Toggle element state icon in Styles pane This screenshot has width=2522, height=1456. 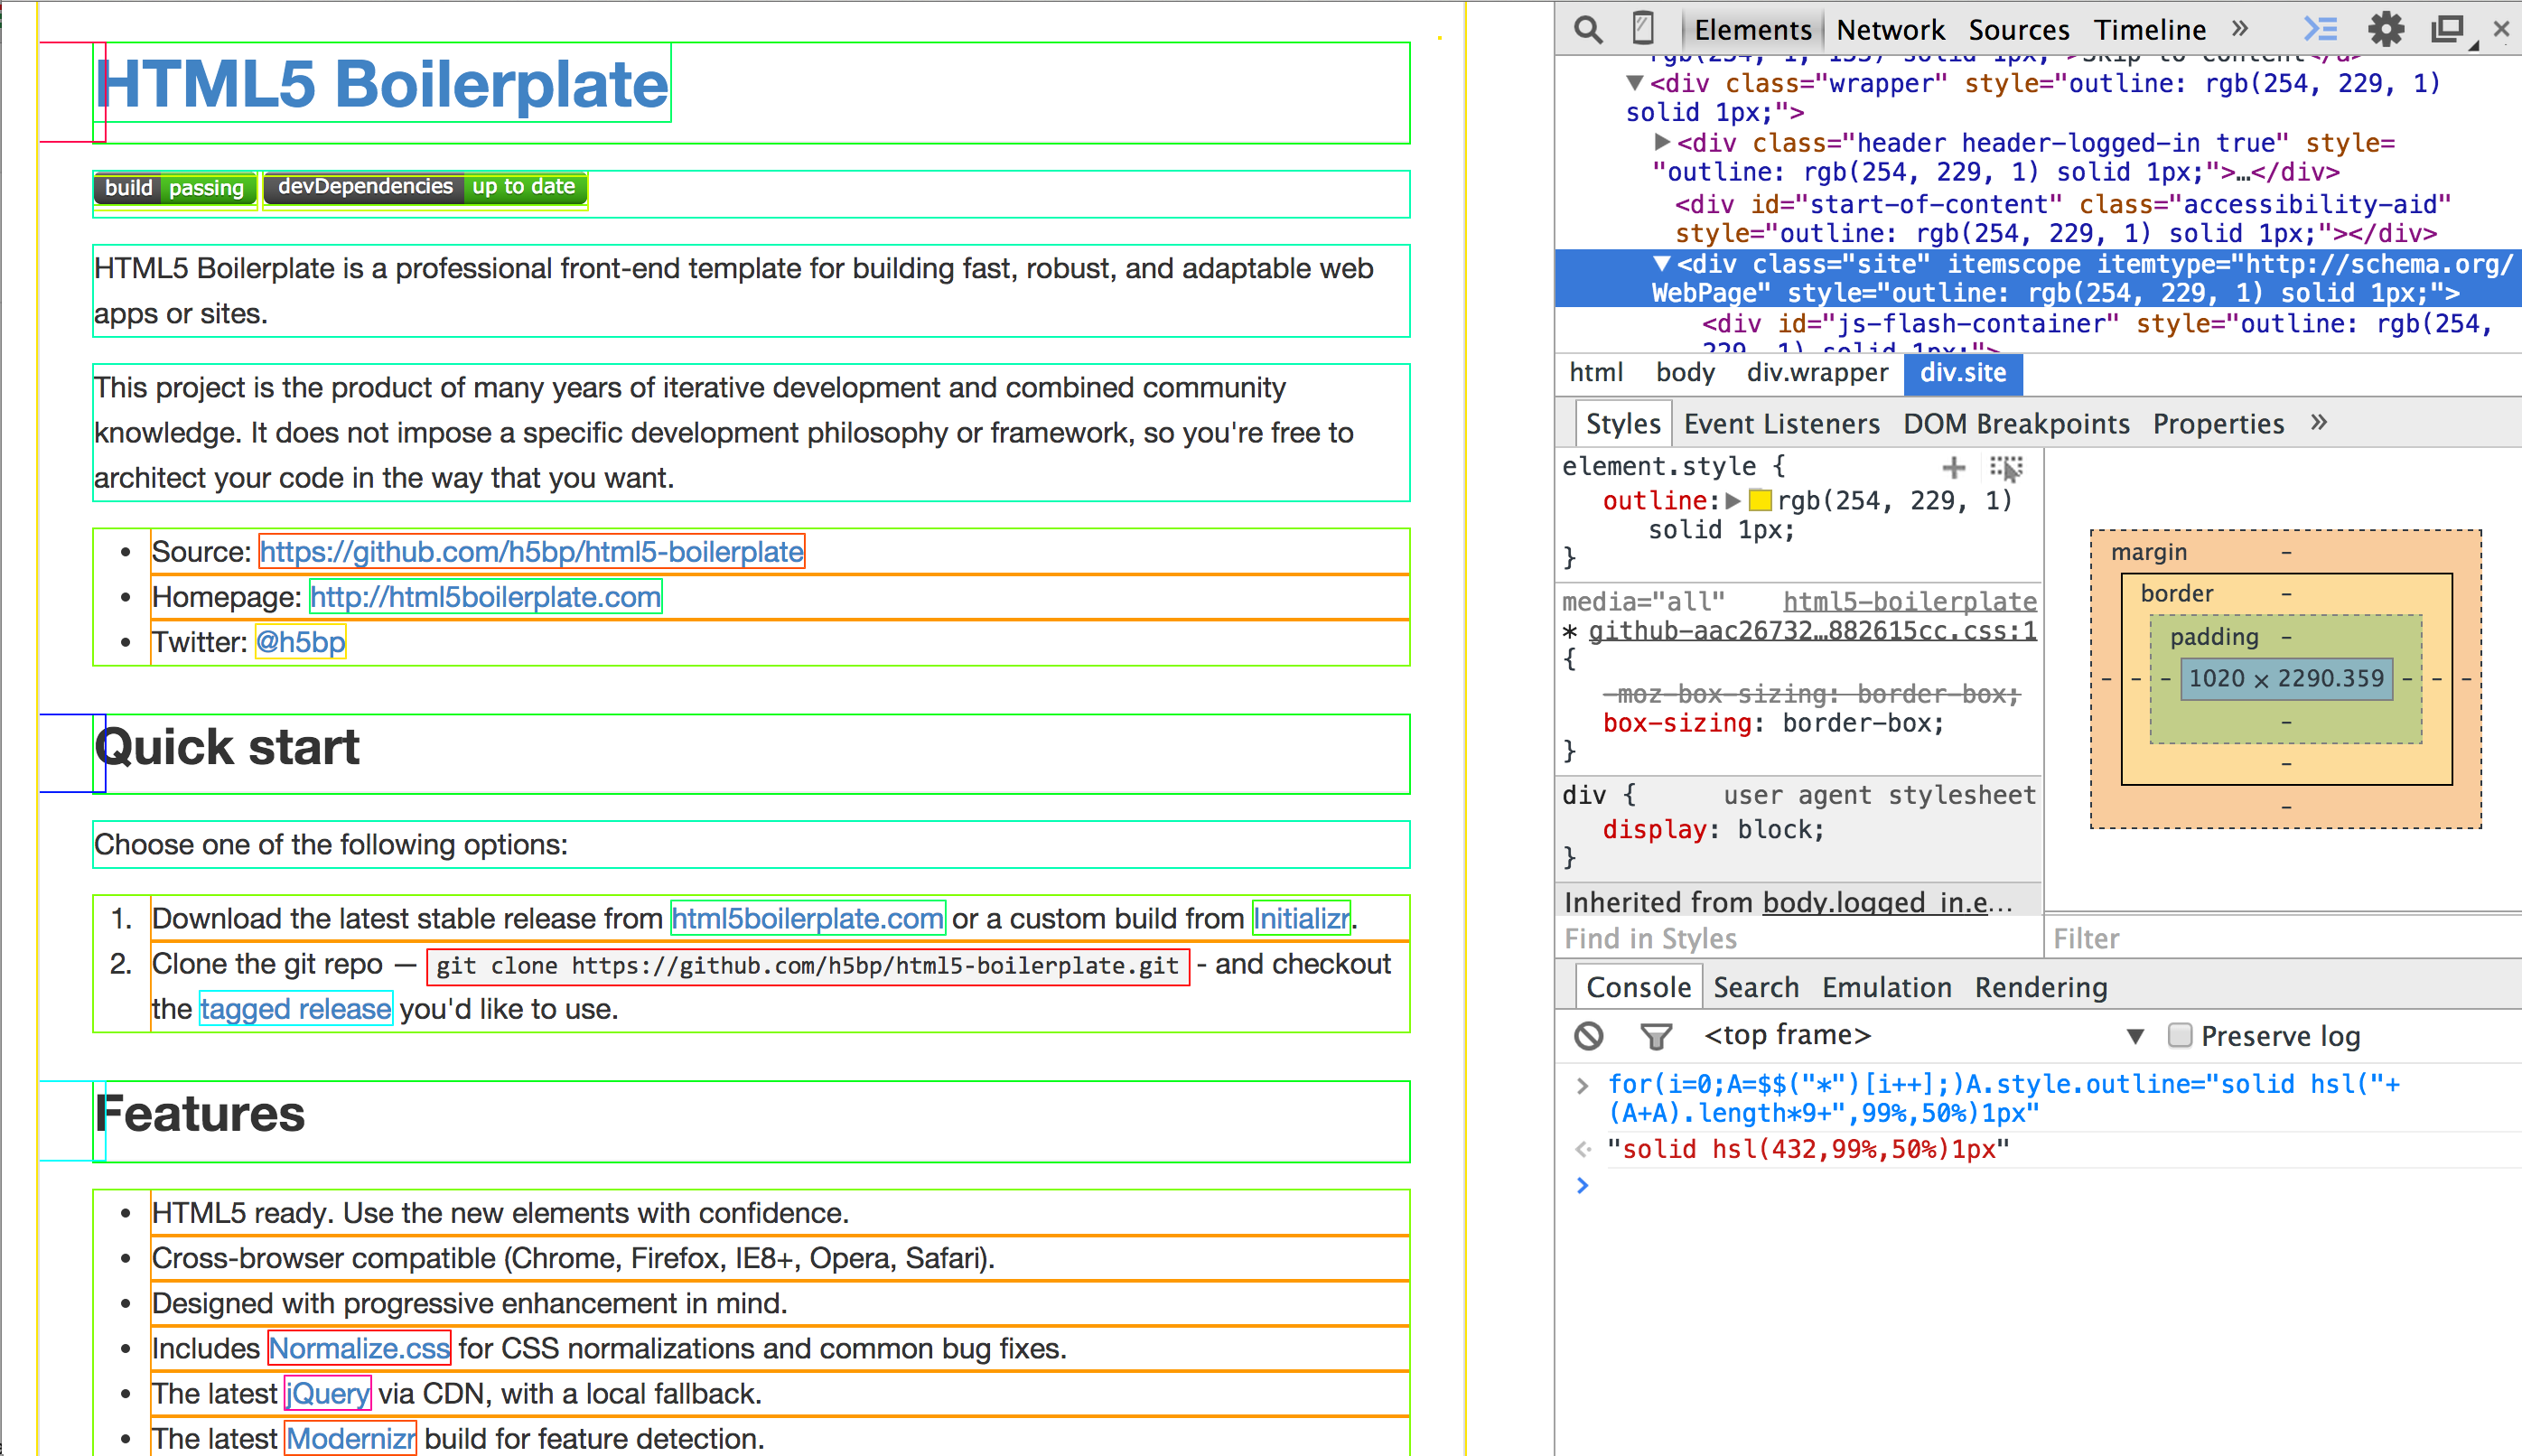2006,467
